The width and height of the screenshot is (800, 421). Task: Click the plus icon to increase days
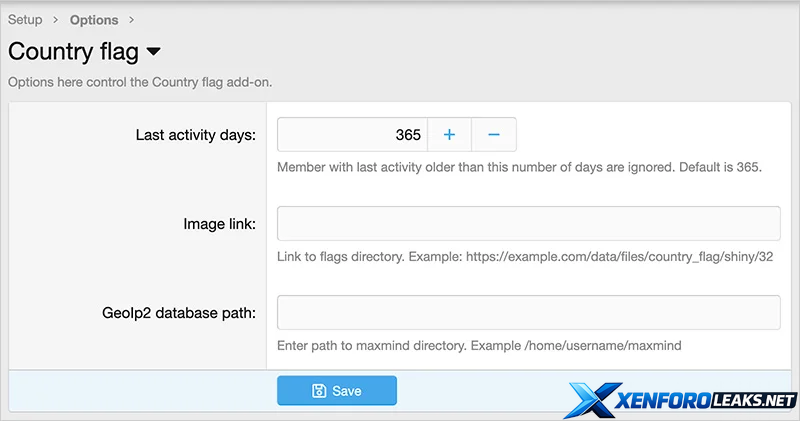(x=449, y=134)
